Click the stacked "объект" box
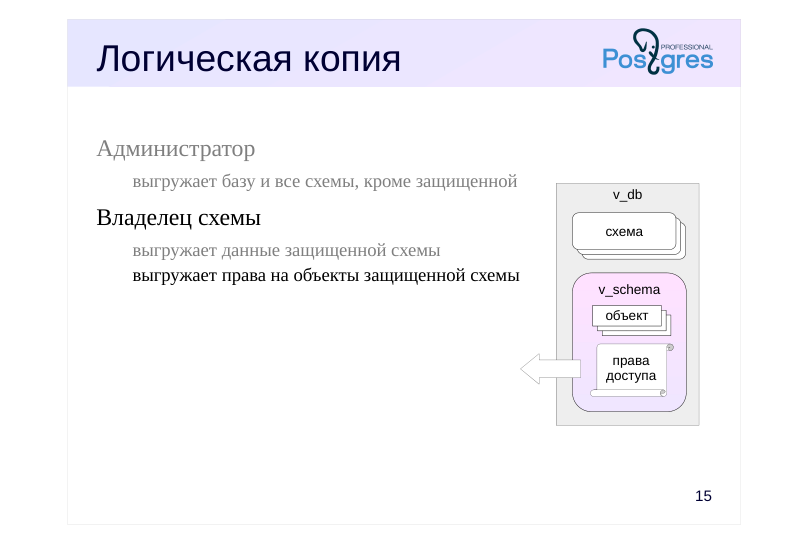 point(632,320)
